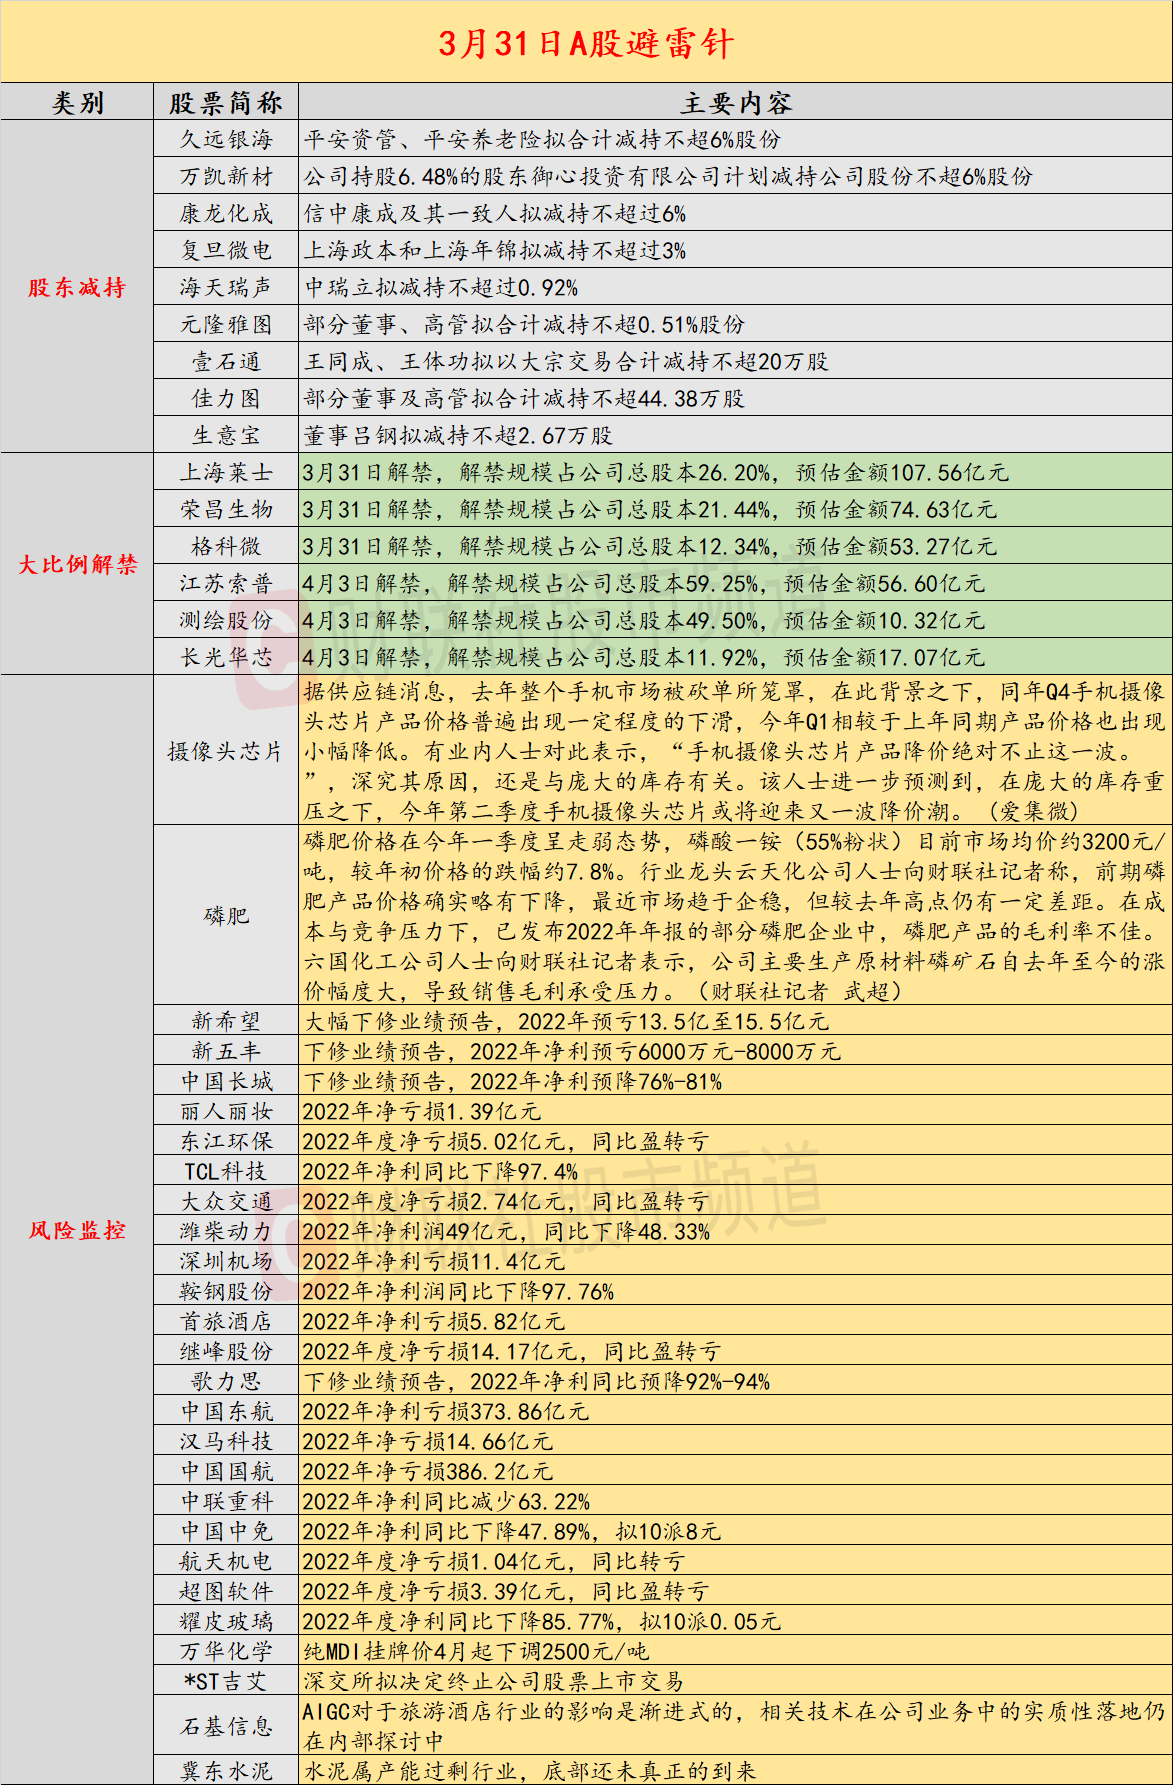Select stock name 汉马科技

click(226, 1442)
